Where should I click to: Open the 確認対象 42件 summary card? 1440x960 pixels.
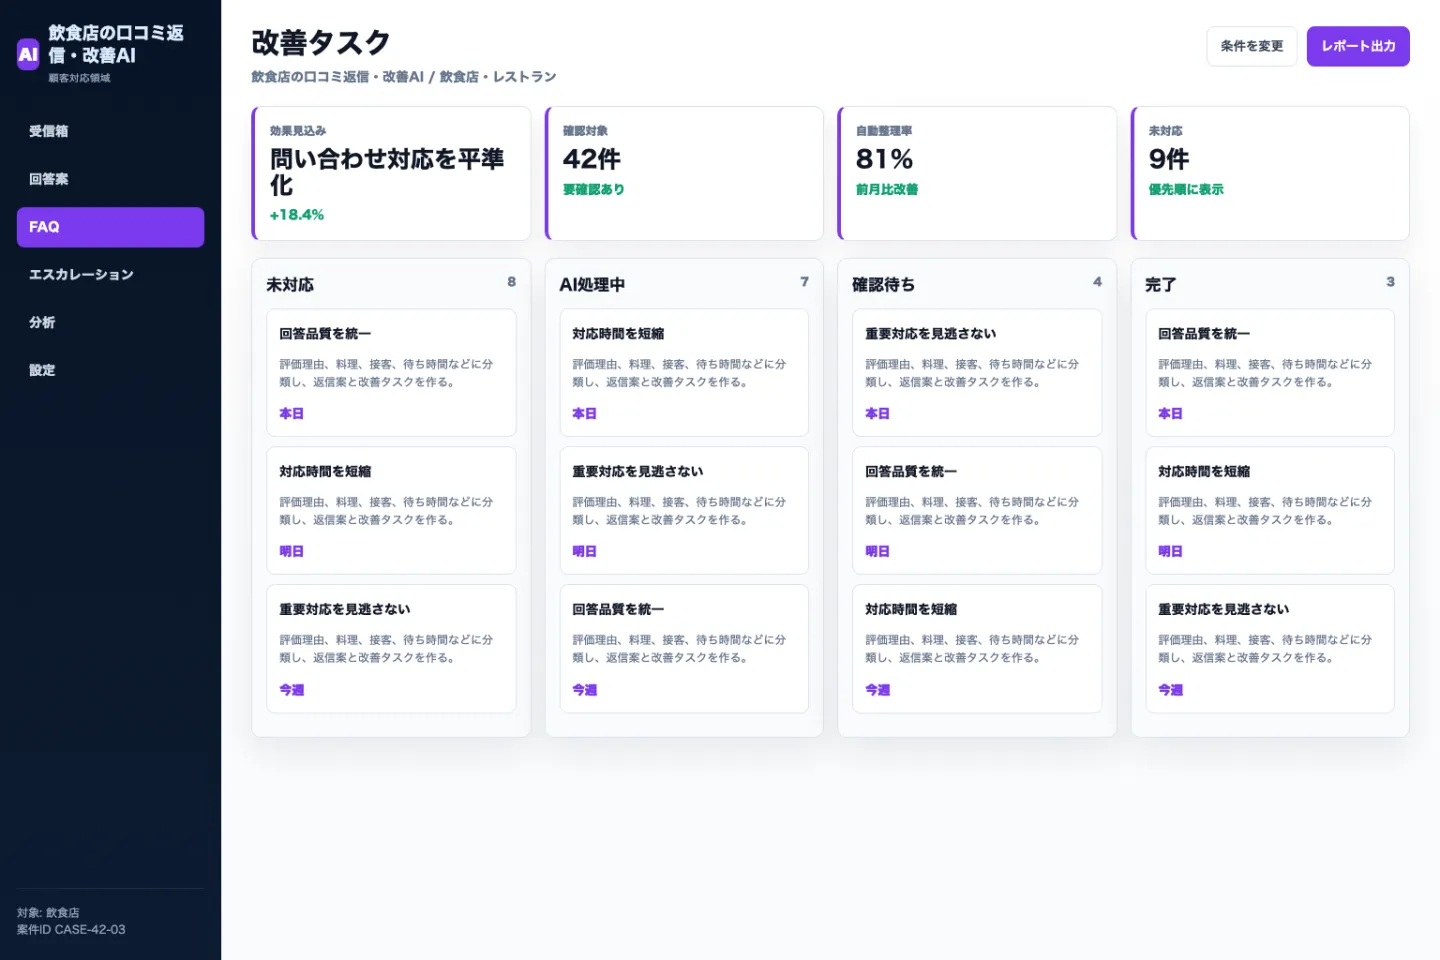click(684, 173)
